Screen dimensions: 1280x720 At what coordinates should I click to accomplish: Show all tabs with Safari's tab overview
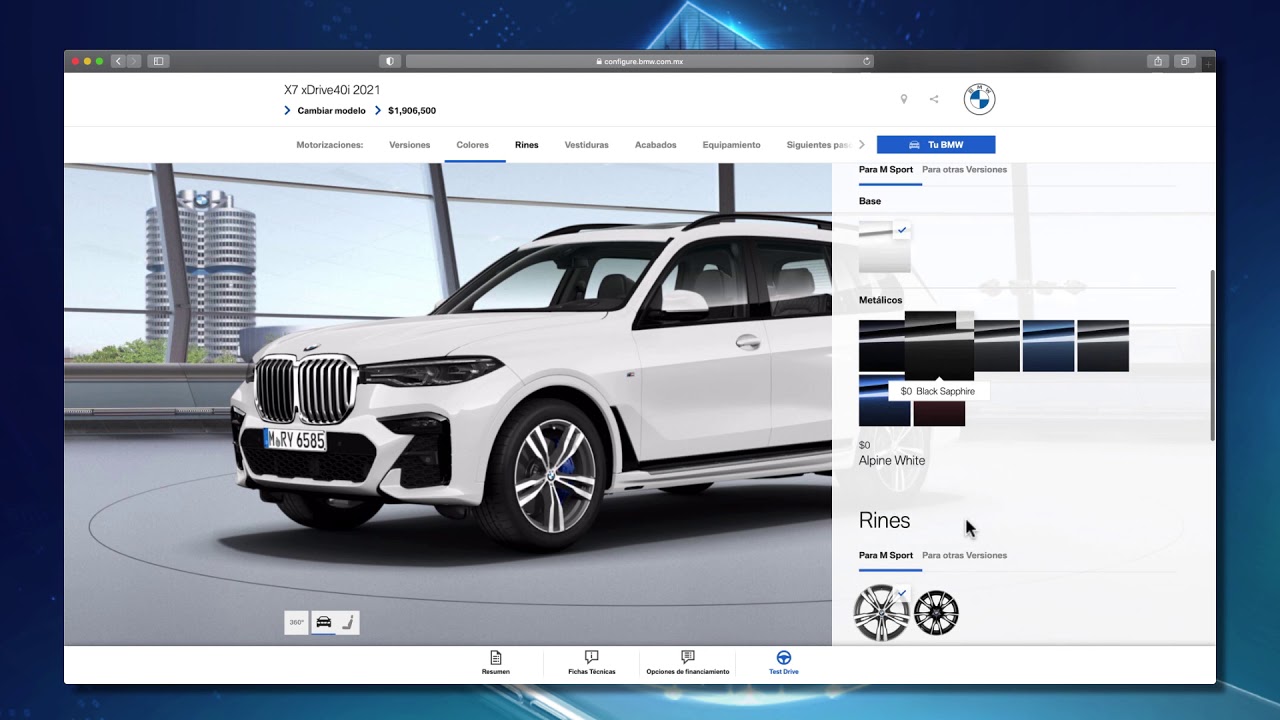tap(1185, 61)
